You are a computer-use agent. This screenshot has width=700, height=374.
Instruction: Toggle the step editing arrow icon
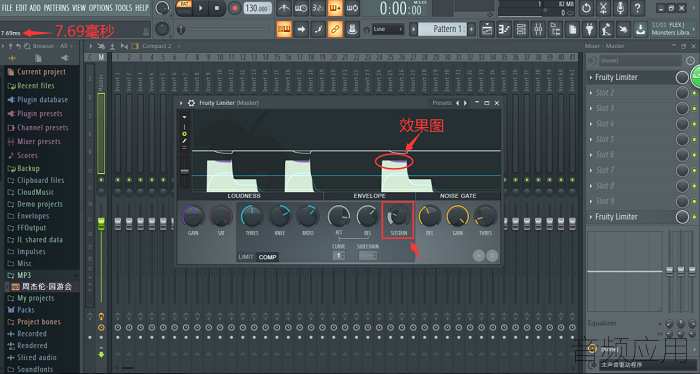point(301,29)
